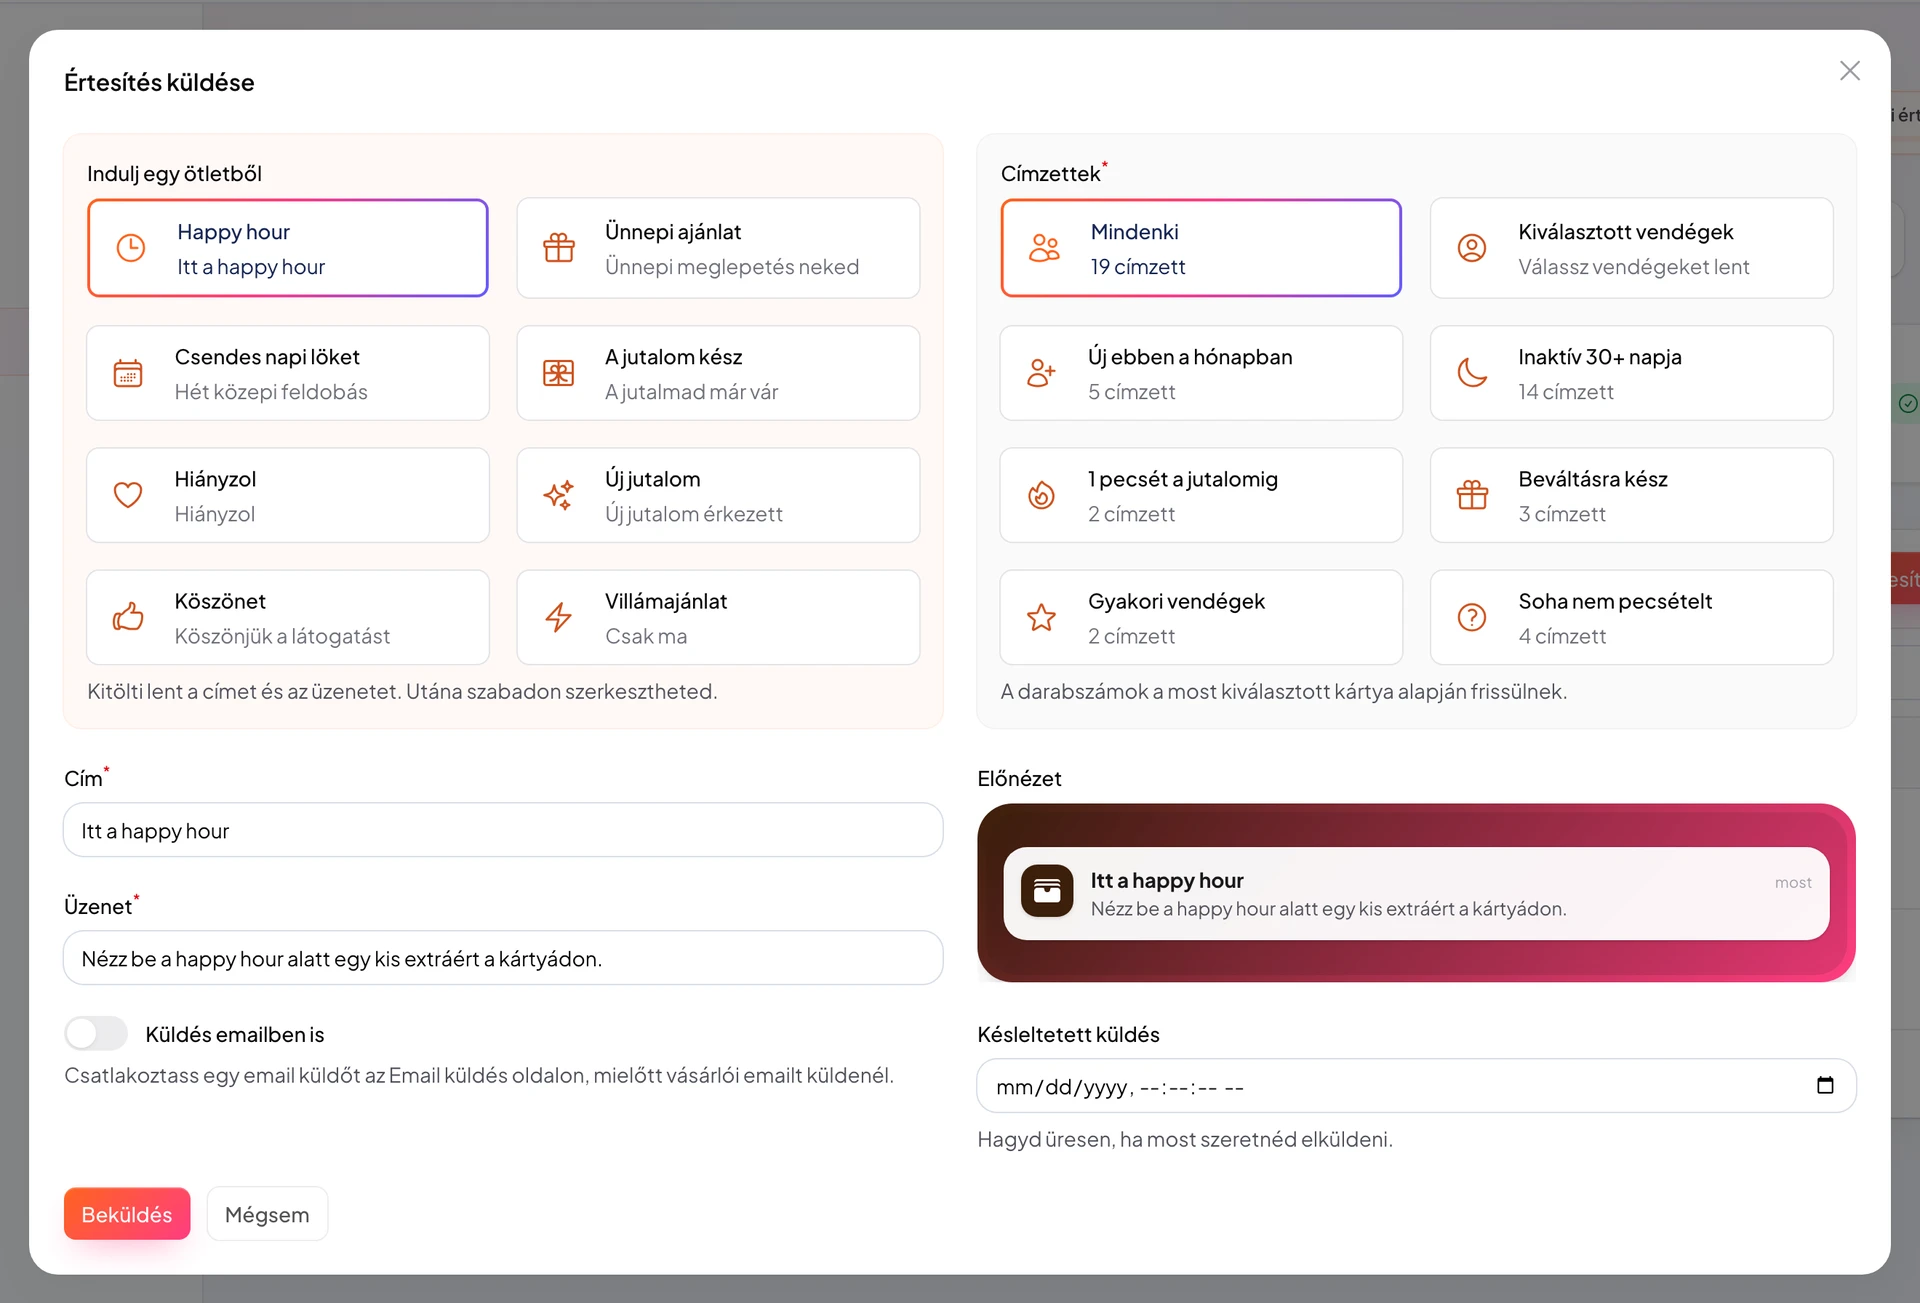Select Új ebben a hónapban label

coord(1190,357)
